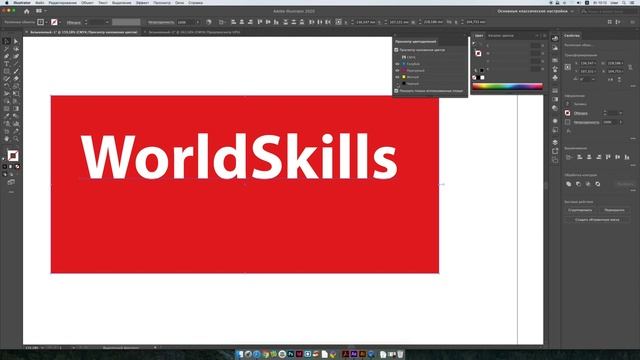This screenshot has width=640, height=360.
Task: Open the Arrange Documents dropdown
Action: point(41,11)
